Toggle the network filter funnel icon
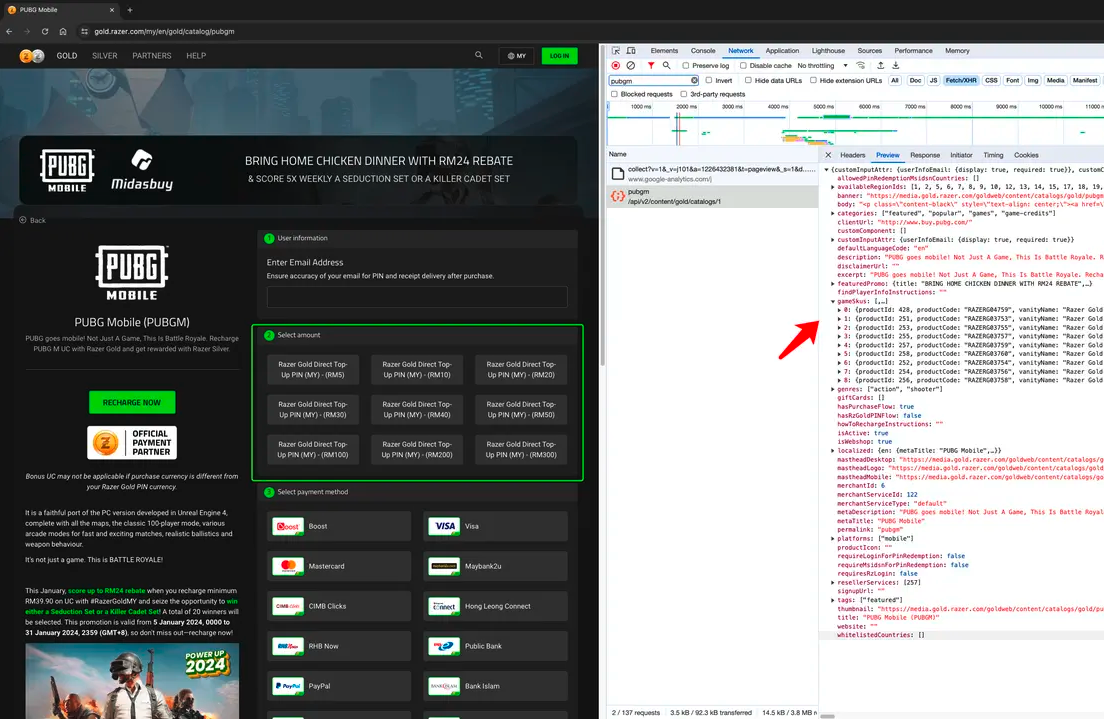1104x719 pixels. [x=651, y=65]
